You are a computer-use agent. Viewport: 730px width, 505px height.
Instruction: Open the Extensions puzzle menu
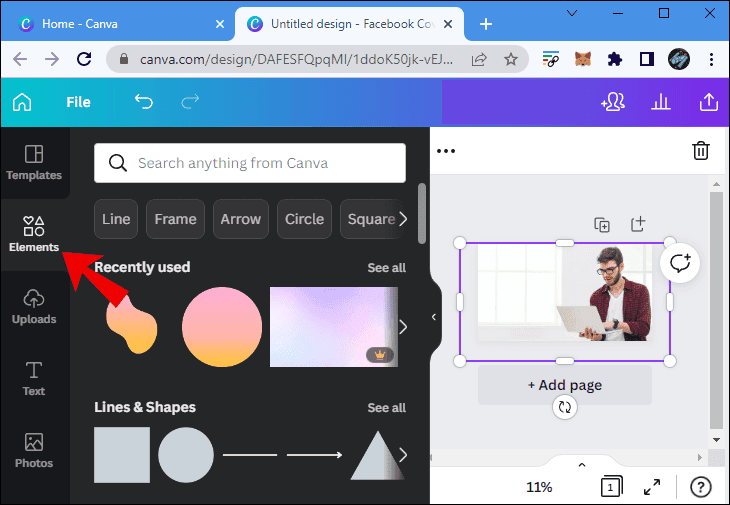(615, 59)
